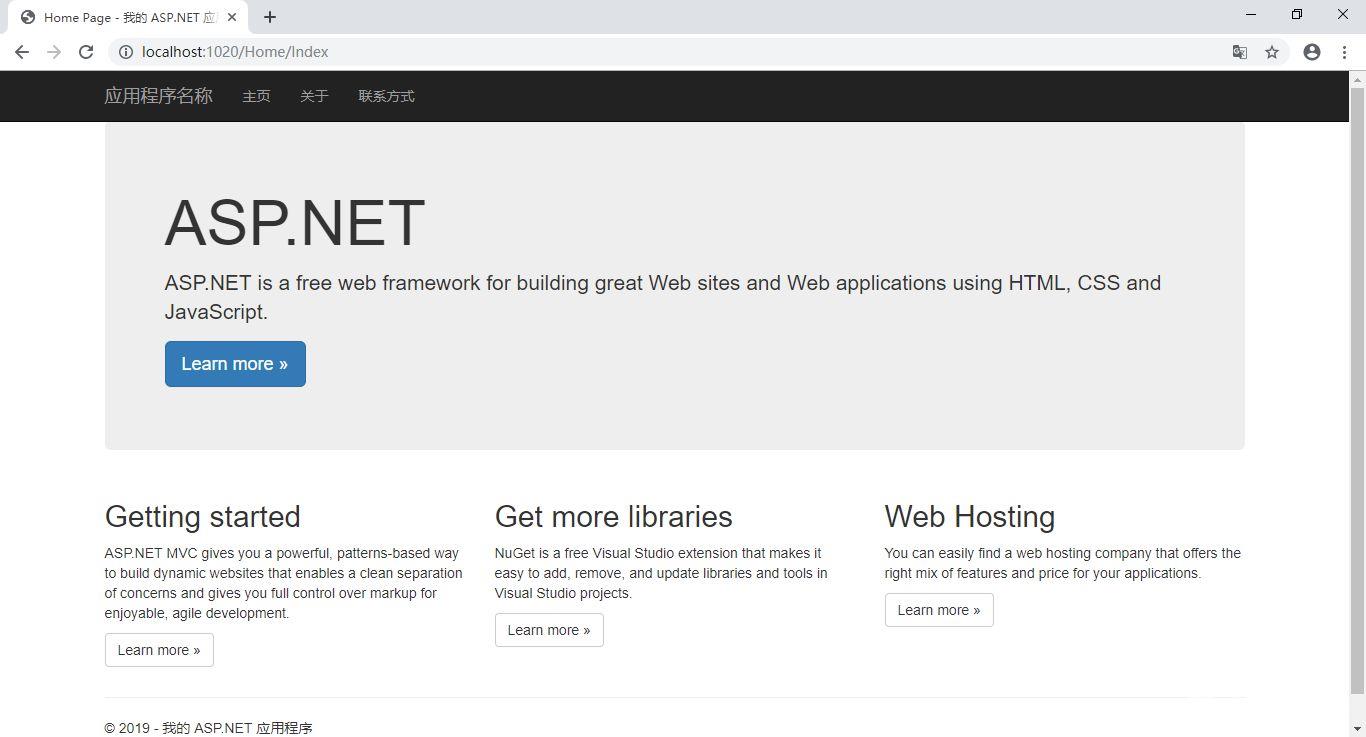Viewport: 1366px width, 737px height.
Task: Close the Home Page tab
Action: point(232,17)
